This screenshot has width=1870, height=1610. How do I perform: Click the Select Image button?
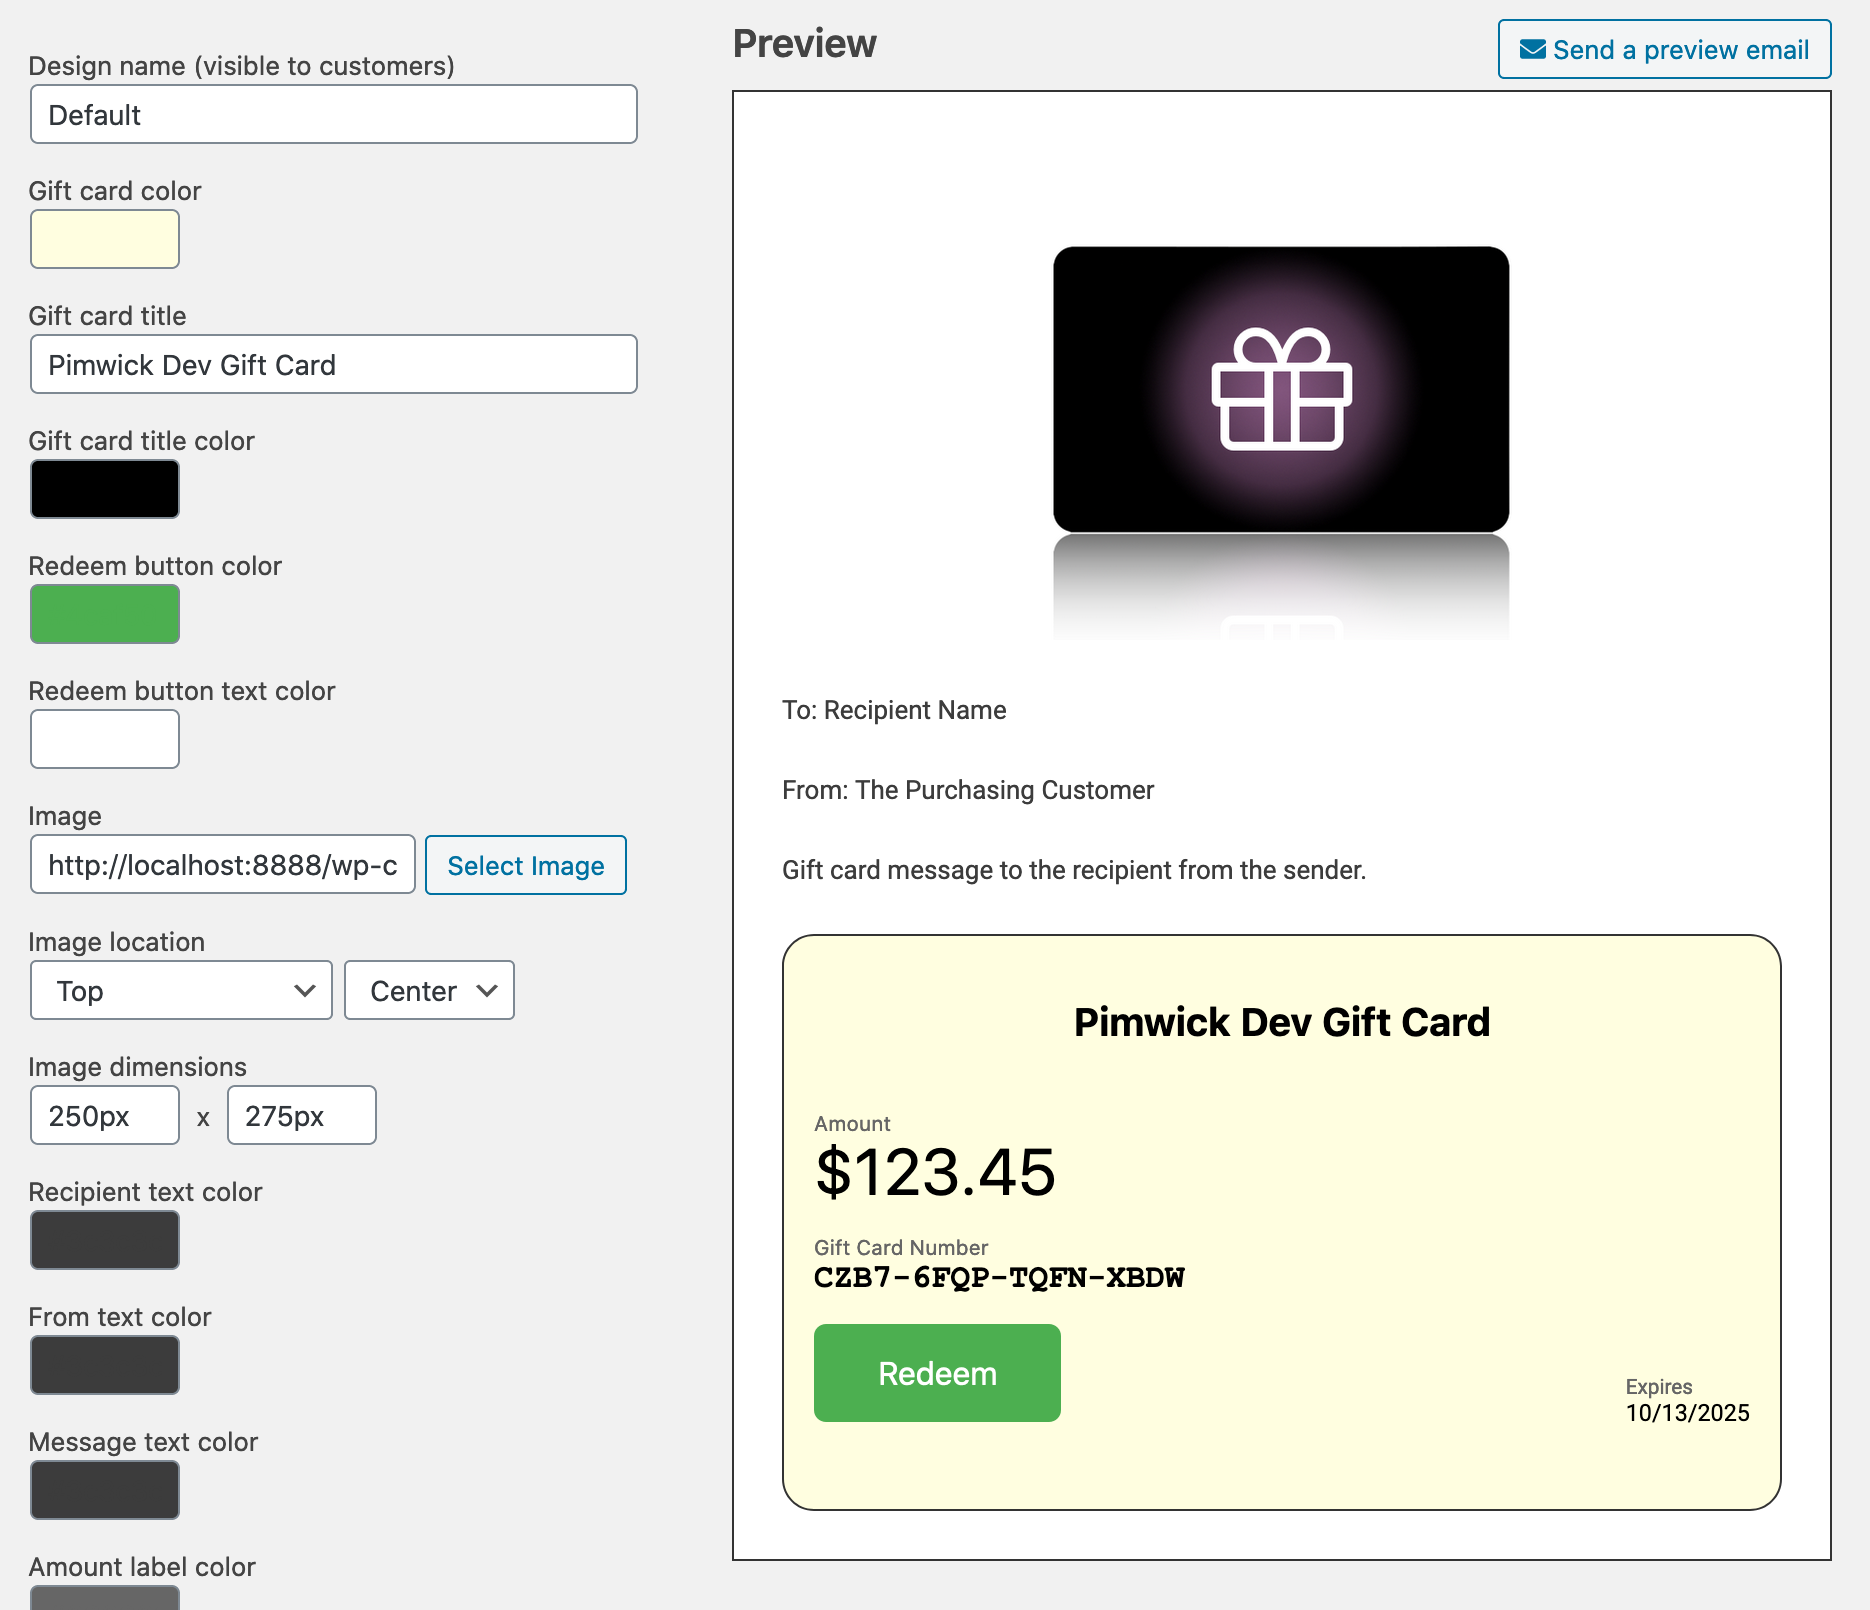pos(526,865)
